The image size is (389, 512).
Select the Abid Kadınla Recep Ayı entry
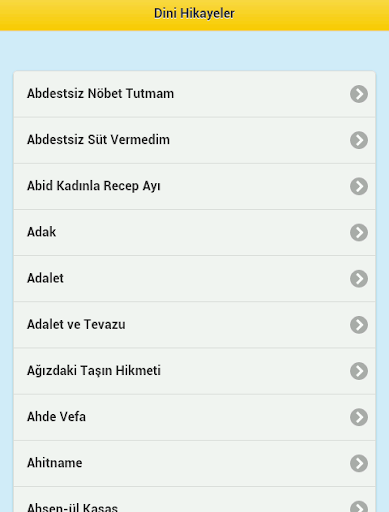click(x=194, y=186)
